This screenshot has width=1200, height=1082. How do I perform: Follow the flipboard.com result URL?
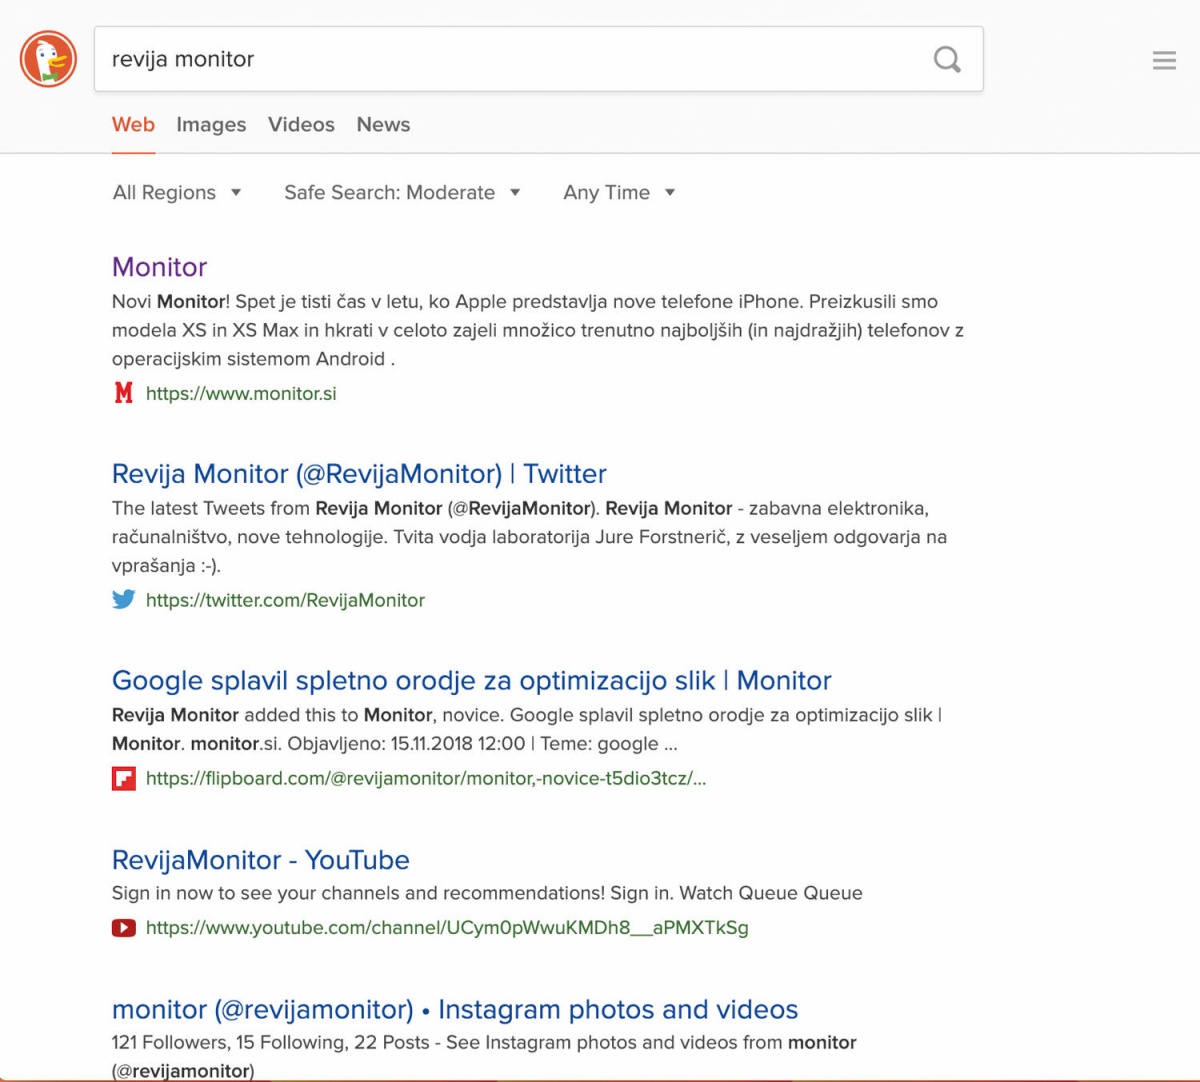pyautogui.click(x=426, y=778)
